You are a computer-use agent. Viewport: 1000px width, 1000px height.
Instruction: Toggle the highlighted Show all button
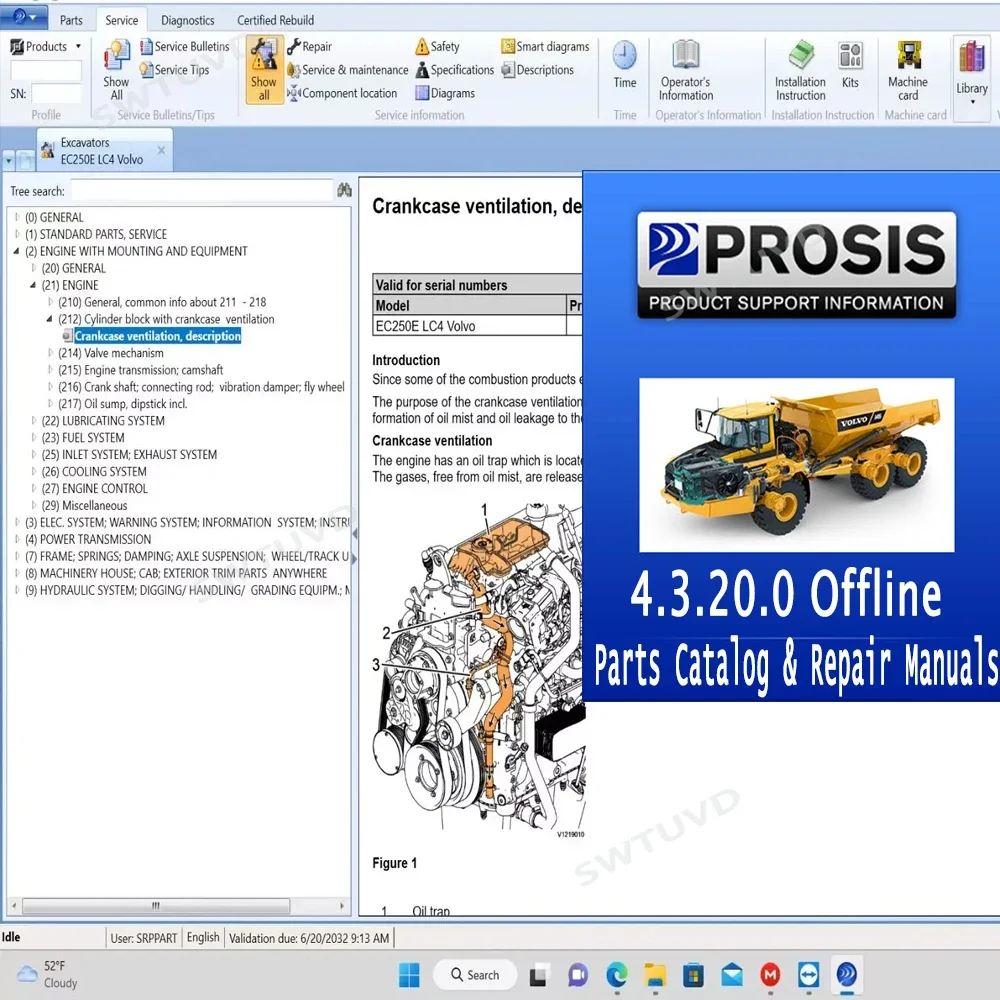pos(264,70)
